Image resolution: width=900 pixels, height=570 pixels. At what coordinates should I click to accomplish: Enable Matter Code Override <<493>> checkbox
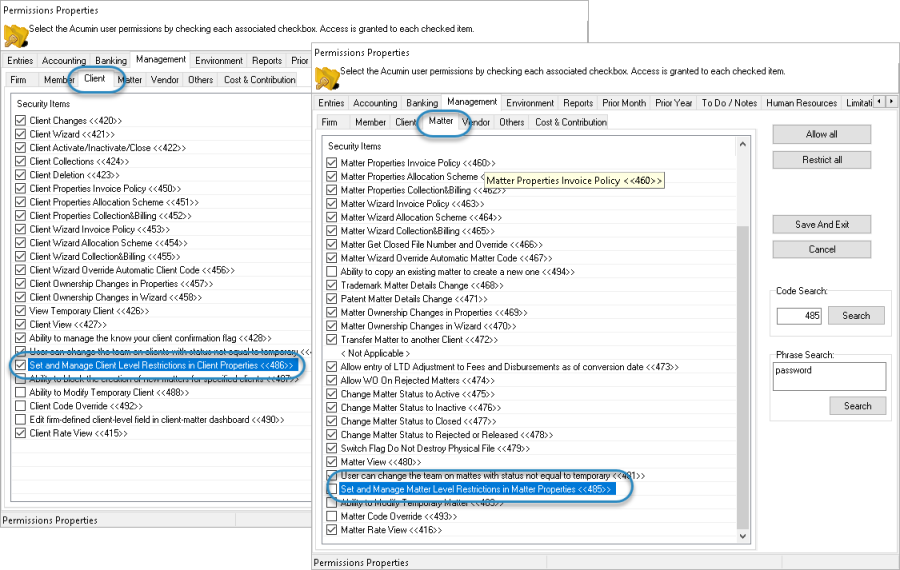[331, 517]
